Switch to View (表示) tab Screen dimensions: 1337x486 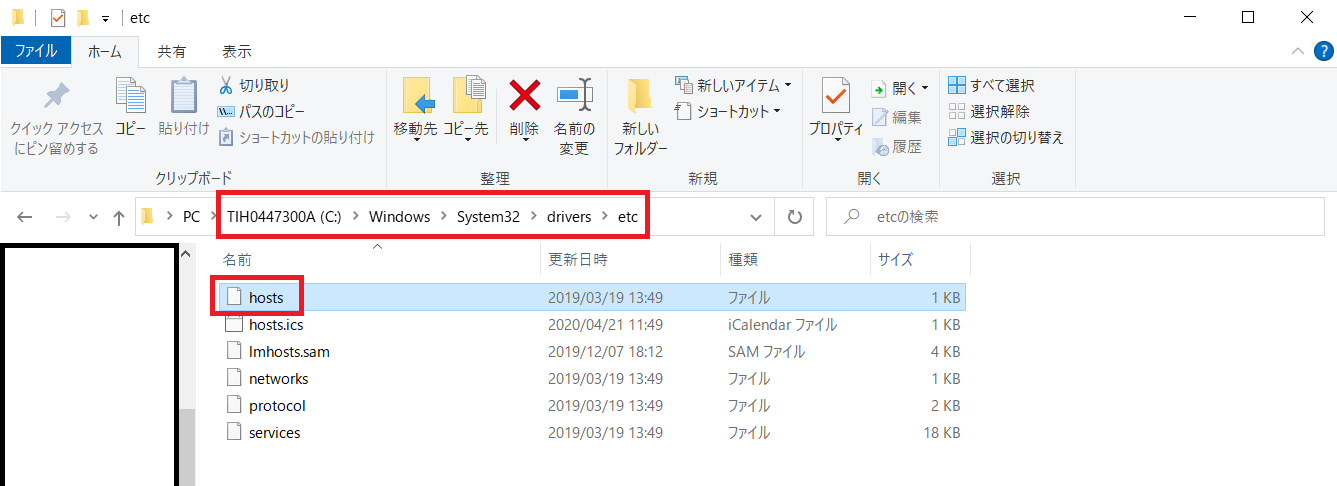point(237,51)
